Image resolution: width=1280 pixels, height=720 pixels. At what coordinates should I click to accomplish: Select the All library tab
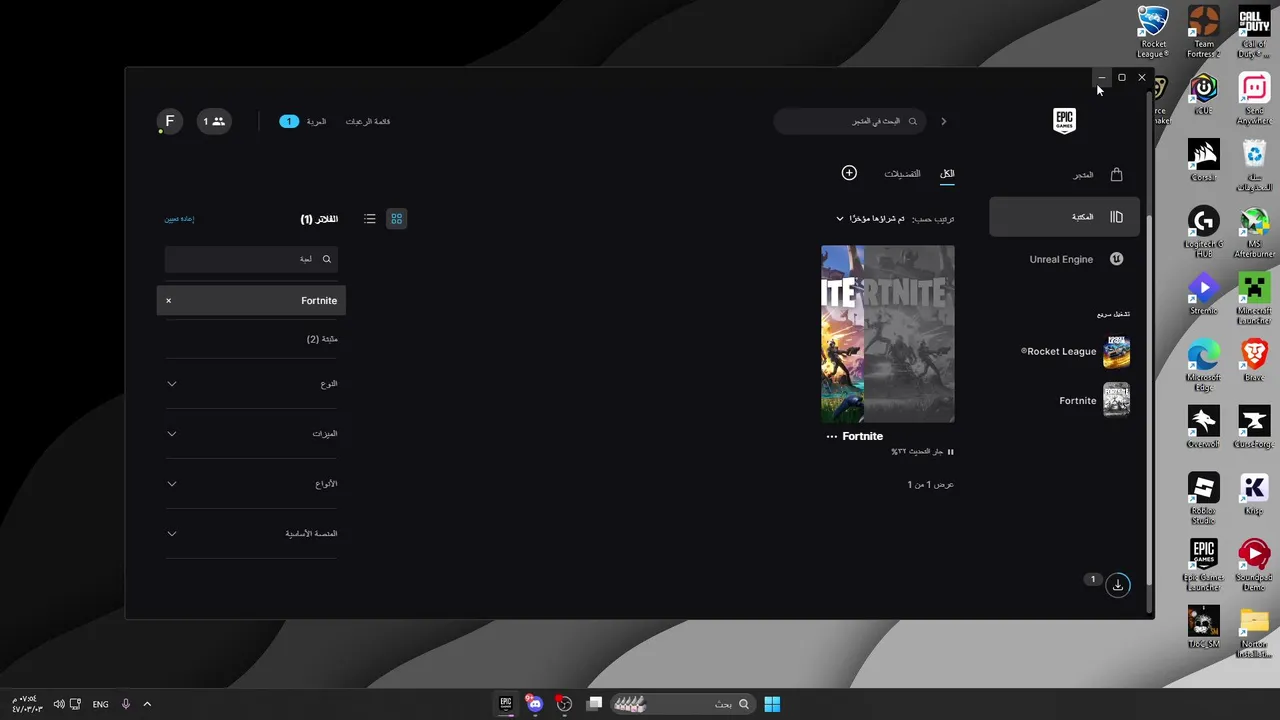click(x=947, y=174)
